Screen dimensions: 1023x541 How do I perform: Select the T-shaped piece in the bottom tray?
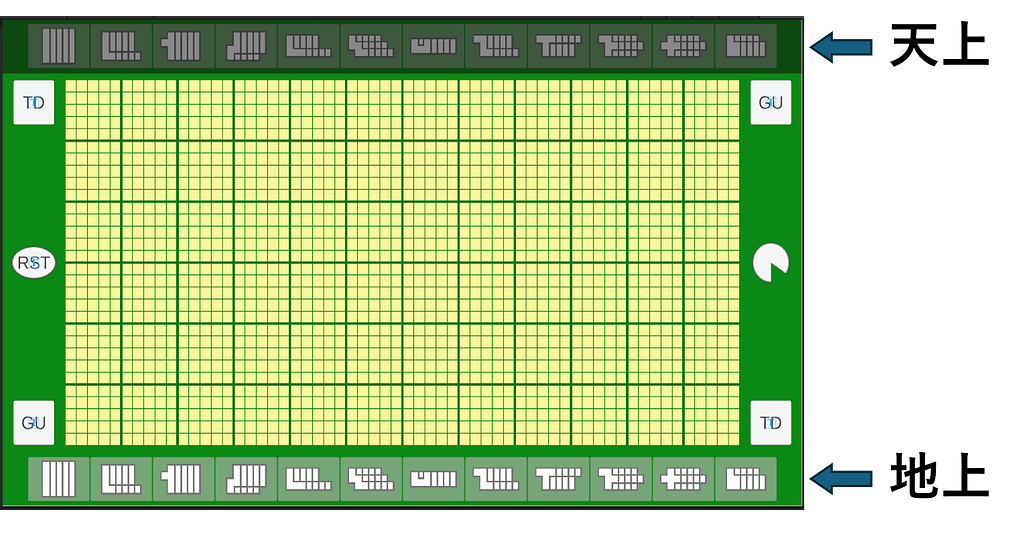point(559,479)
